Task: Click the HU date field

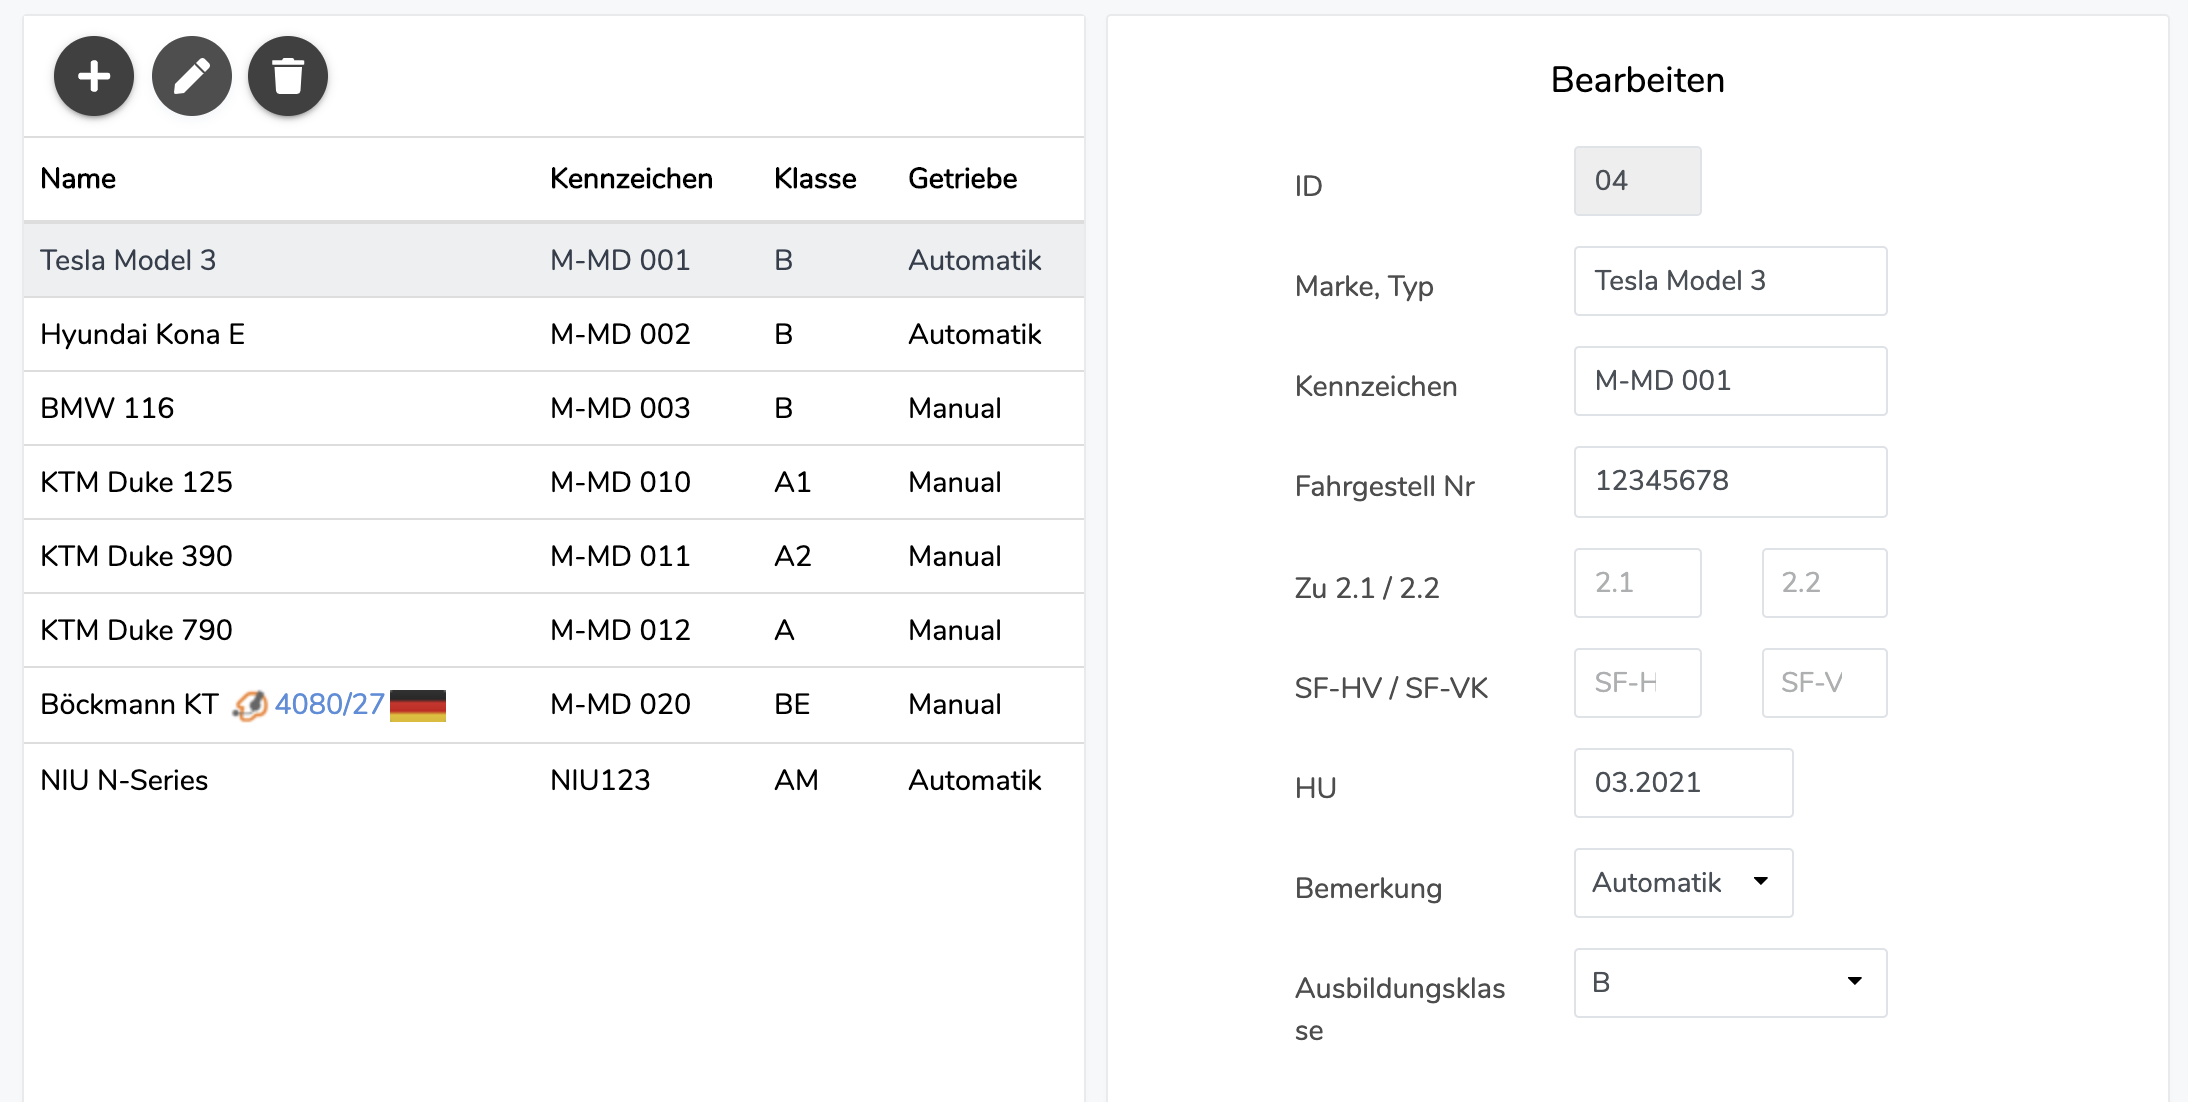Action: [x=1683, y=782]
